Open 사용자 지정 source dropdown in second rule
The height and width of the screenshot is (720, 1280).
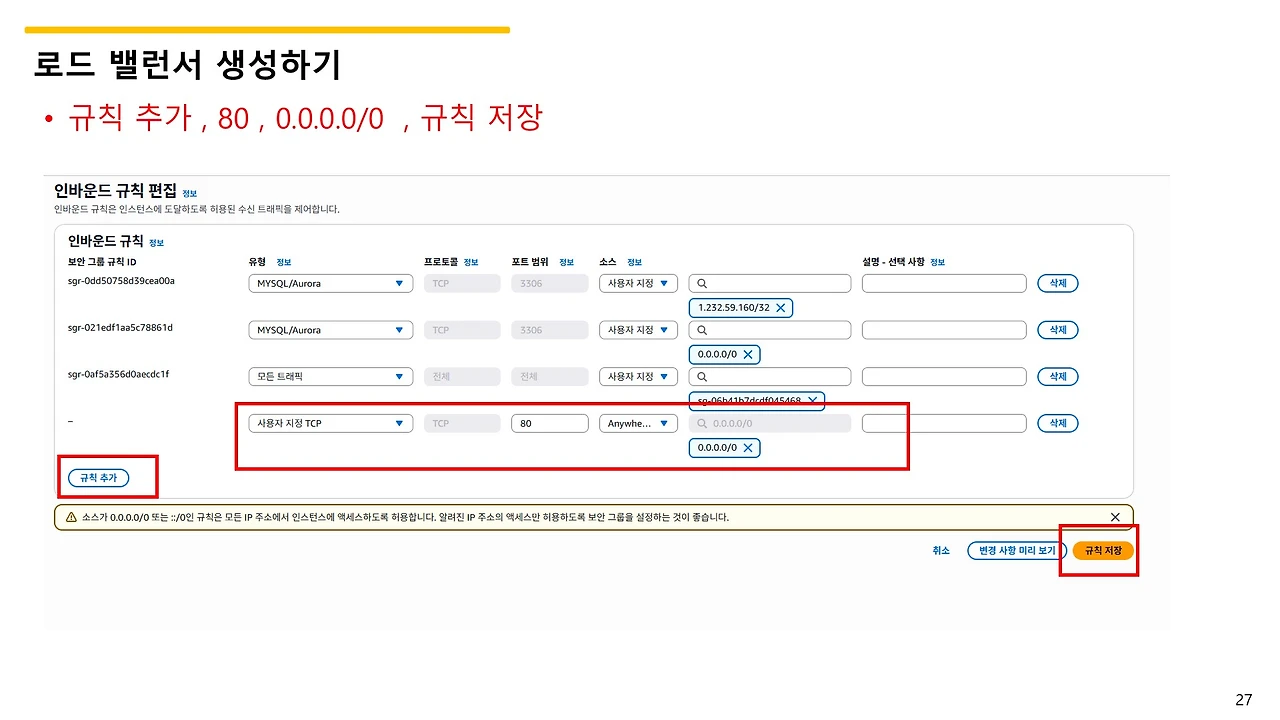tap(638, 330)
